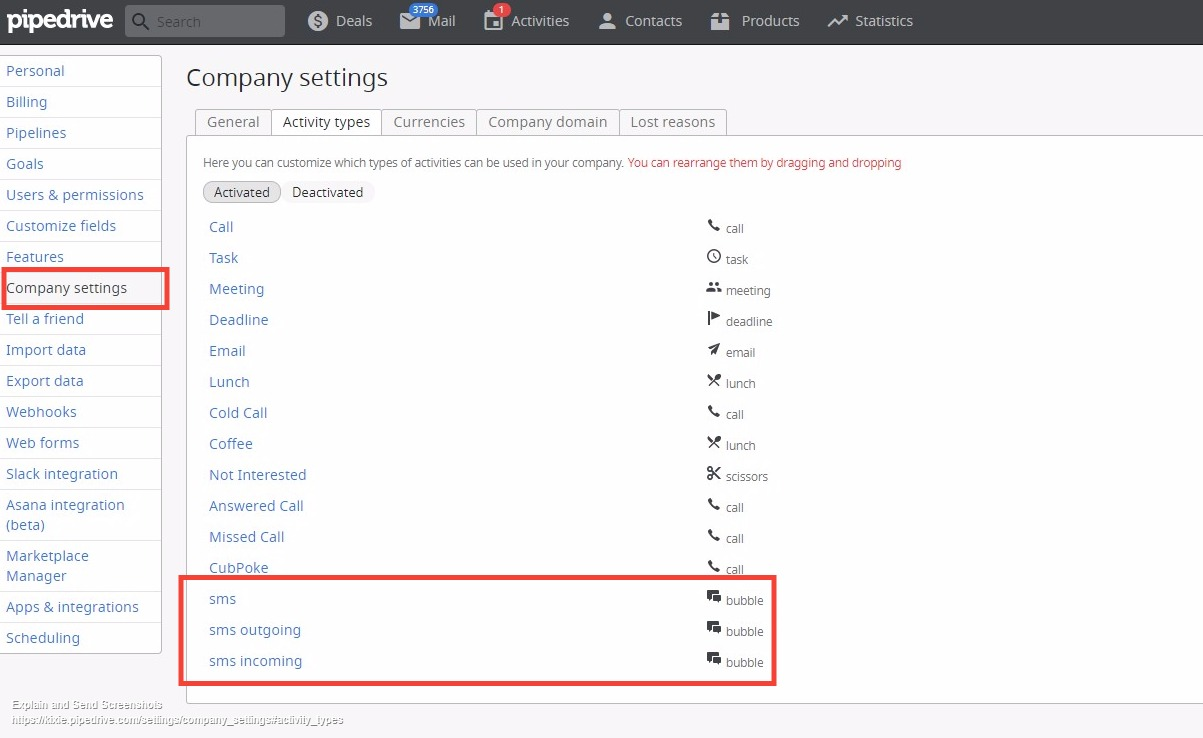The image size is (1203, 738).
Task: Click the clock icon in Task row
Action: 713,258
